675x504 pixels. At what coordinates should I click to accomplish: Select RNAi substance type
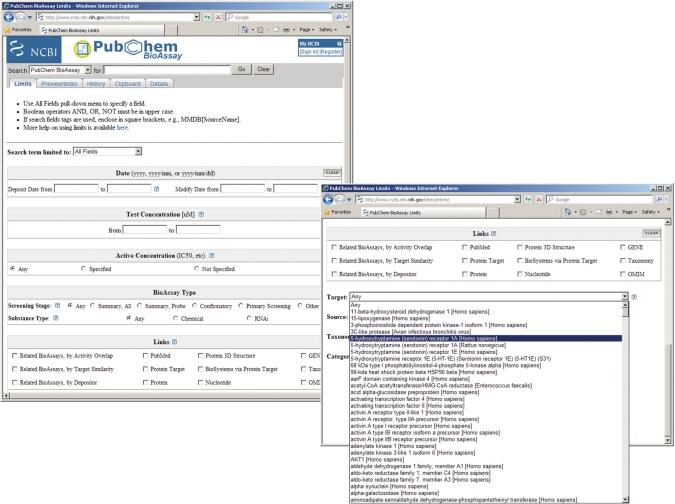coord(249,318)
